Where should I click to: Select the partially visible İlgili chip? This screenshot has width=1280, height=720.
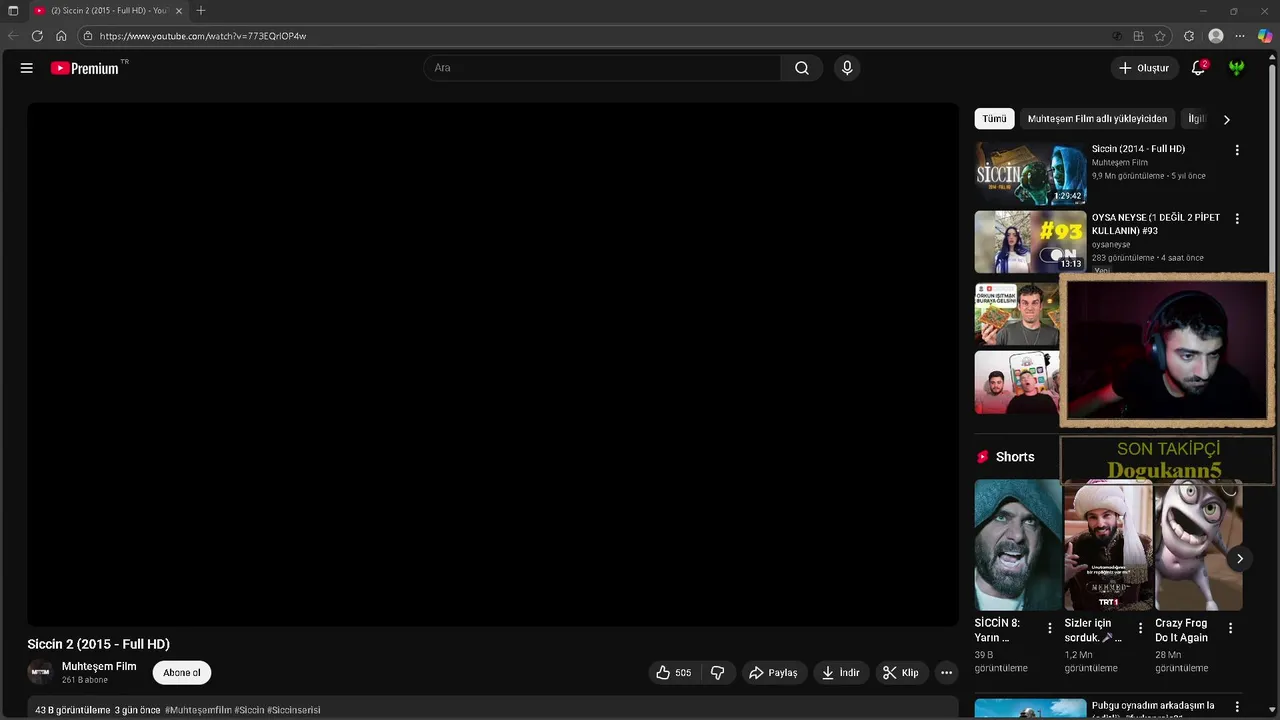[x=1195, y=119]
